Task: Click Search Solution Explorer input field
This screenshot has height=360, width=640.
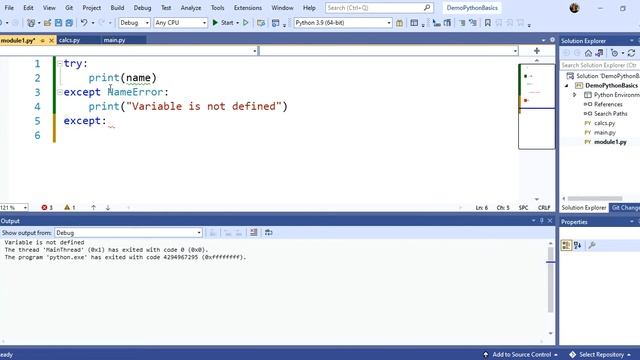Action: click(599, 65)
